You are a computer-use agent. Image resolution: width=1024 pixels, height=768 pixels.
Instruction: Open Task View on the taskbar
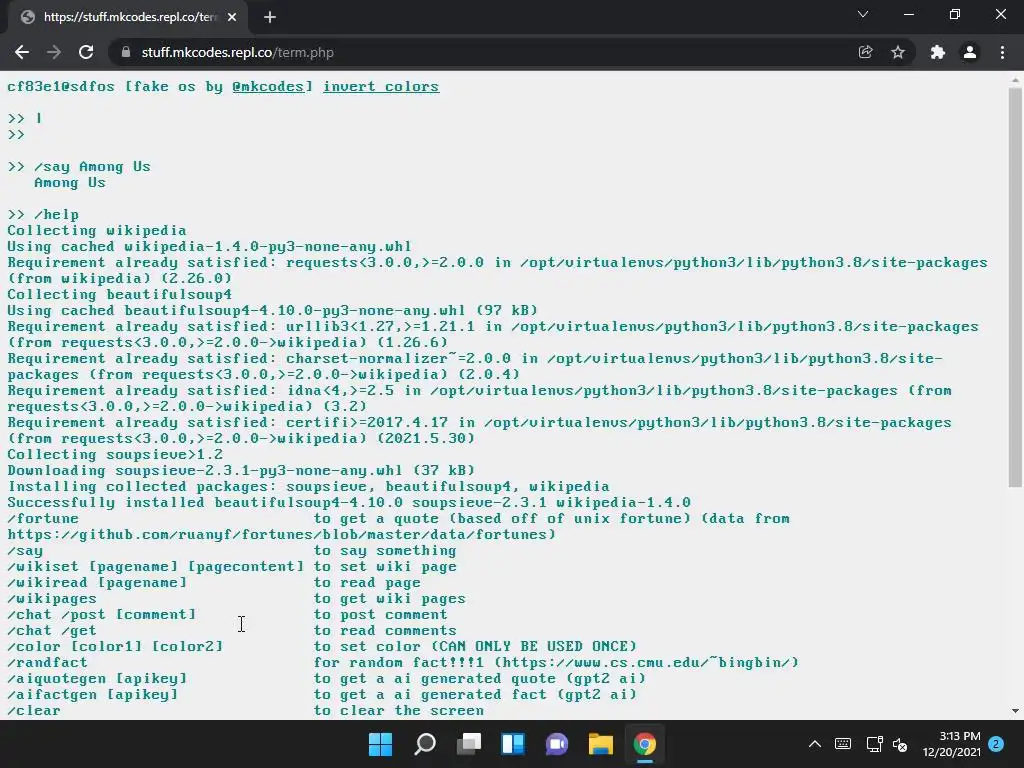[468, 744]
